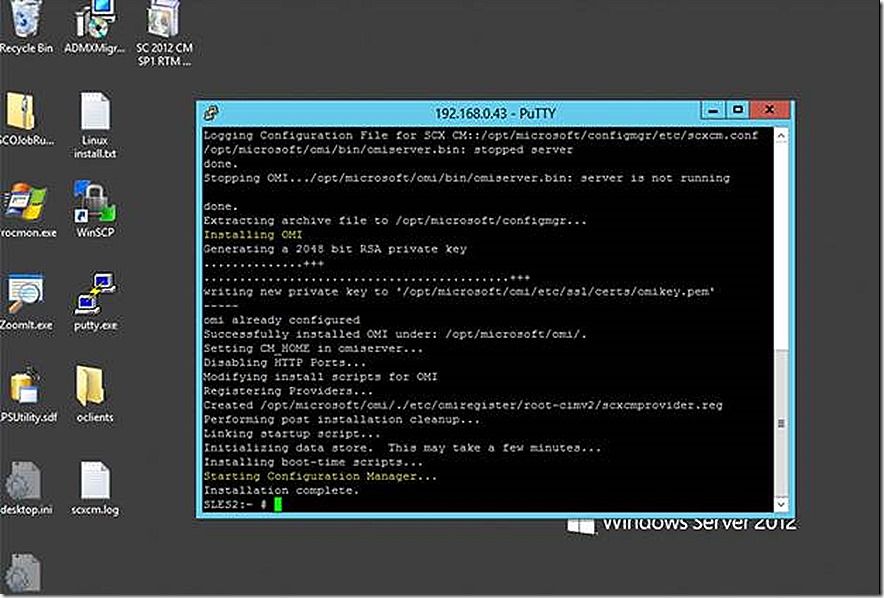The height and width of the screenshot is (598, 884).
Task: Click 'Modifying install scripts for OMI' line
Action: [320, 376]
